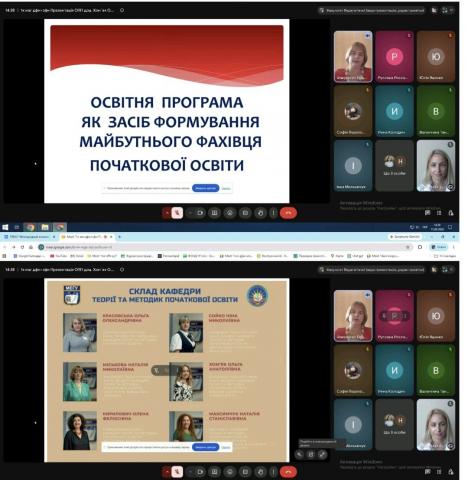Screen dimensions: 468x480
Task: Dismiss the upper sharing notification via its text link
Action: pyautogui.click(x=226, y=188)
